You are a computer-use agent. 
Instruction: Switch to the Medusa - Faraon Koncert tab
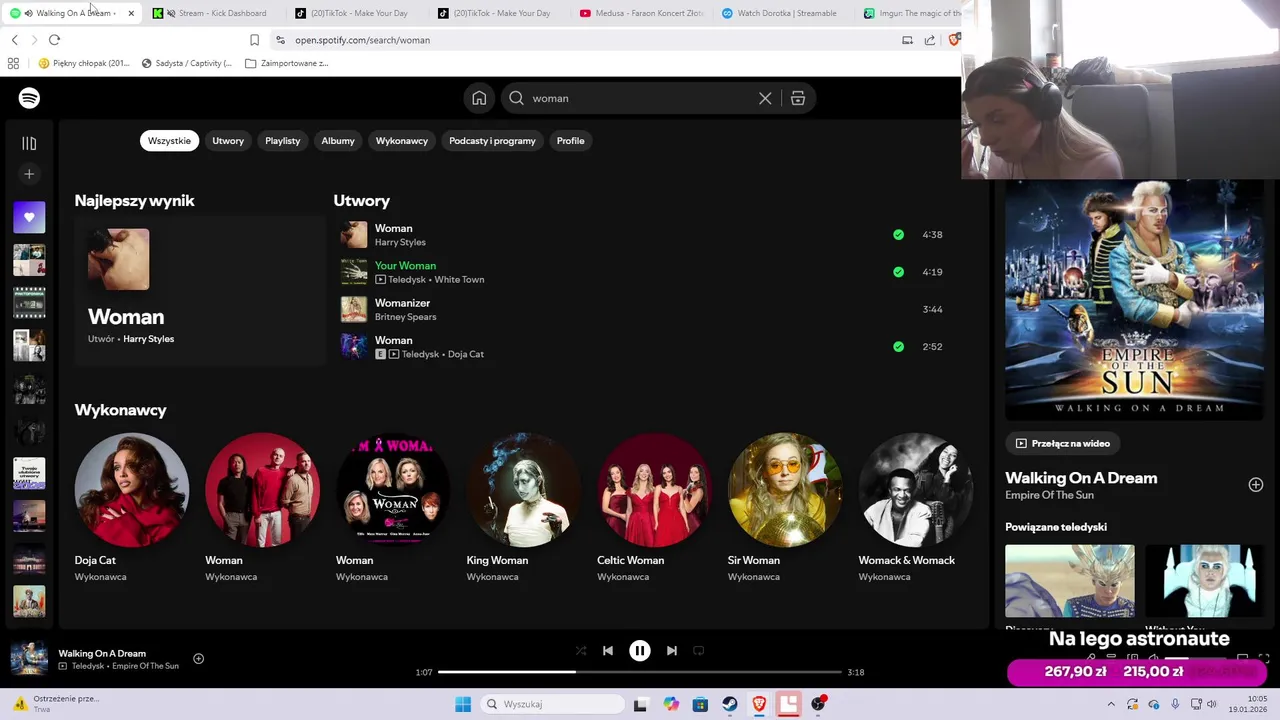tap(641, 13)
